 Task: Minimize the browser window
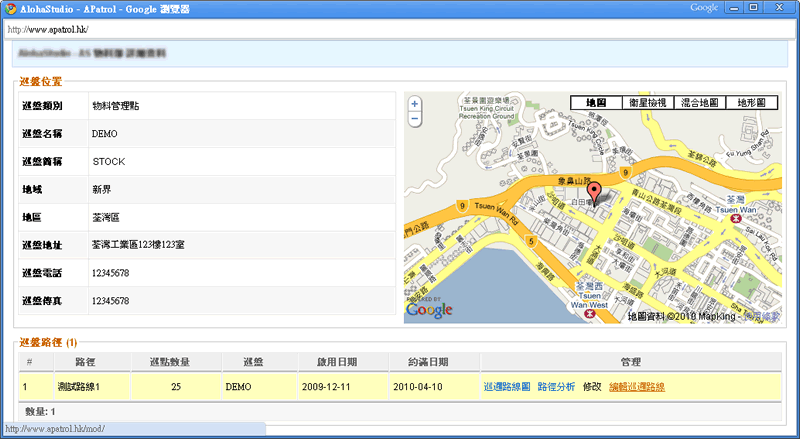tap(734, 8)
